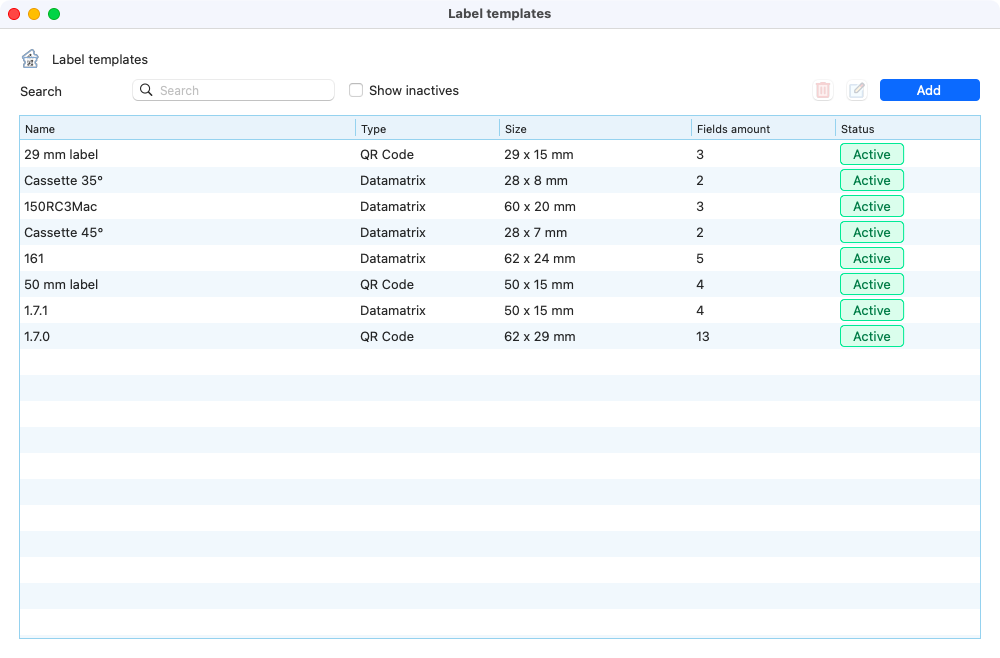This screenshot has width=1000, height=658.
Task: Click Datamatrix type of 1.7.1 row
Action: (393, 311)
